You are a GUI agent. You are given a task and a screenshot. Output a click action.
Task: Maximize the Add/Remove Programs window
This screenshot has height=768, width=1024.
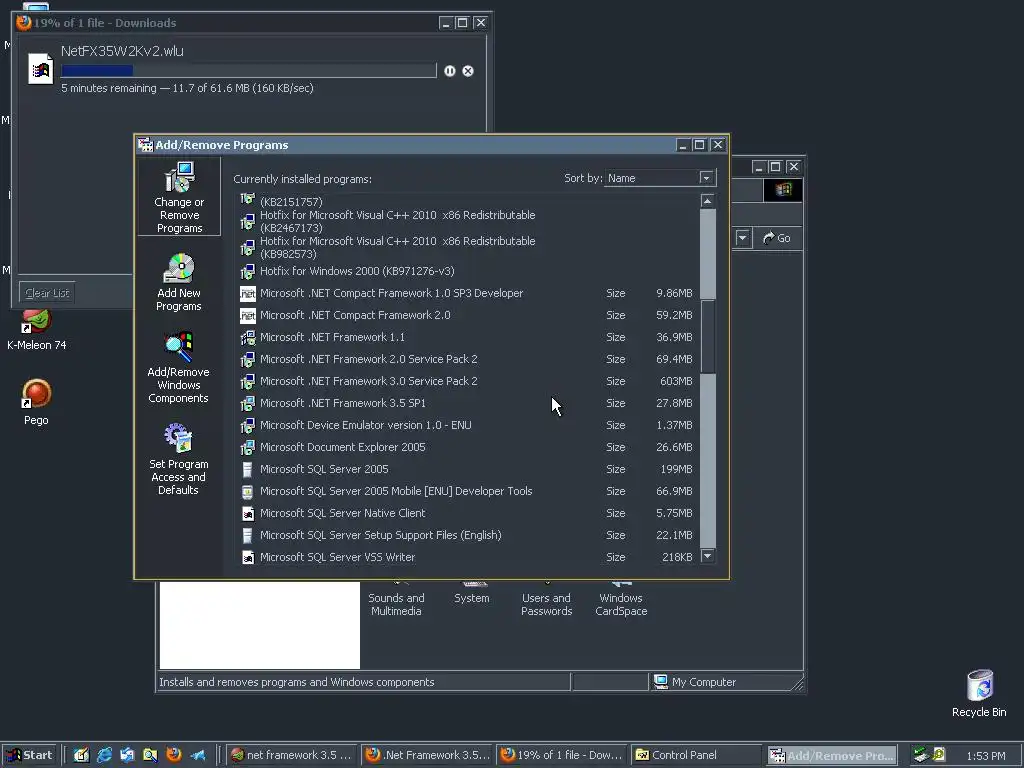[x=699, y=145]
